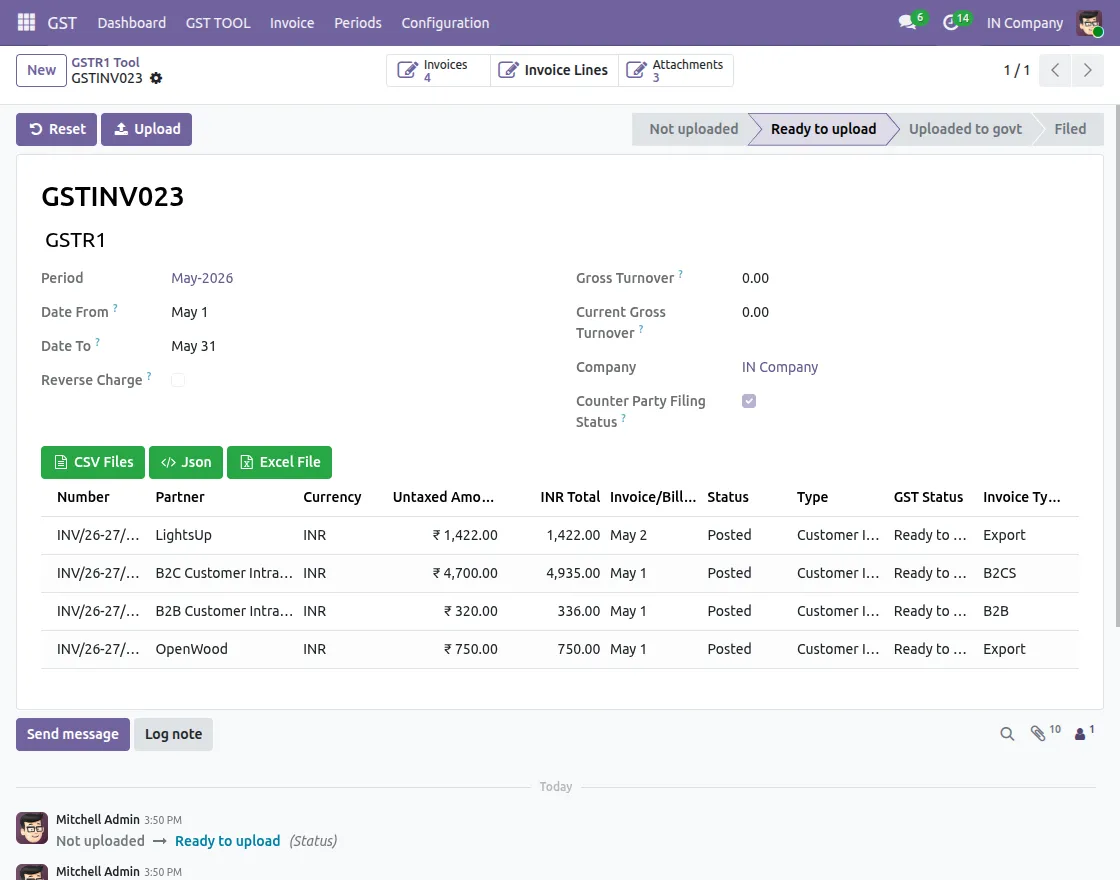Open the conversations chat icon
Screen dimensions: 1120x880
[908, 23]
